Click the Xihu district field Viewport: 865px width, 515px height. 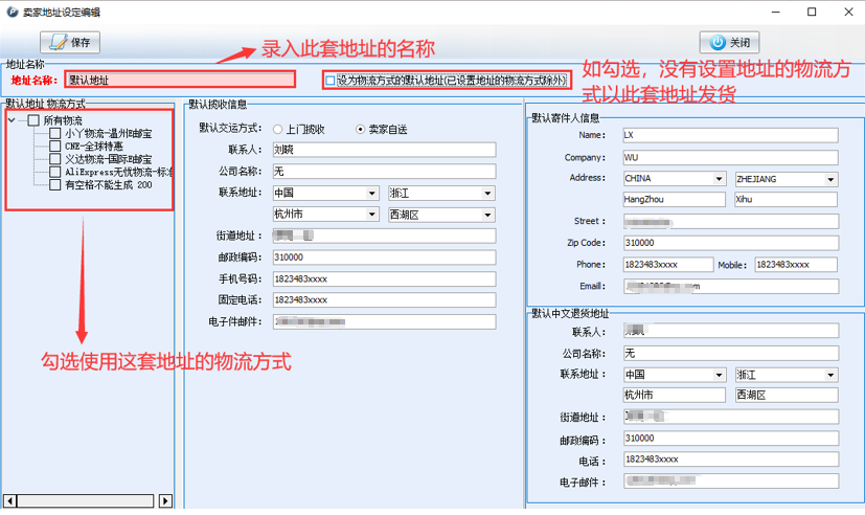pos(786,200)
